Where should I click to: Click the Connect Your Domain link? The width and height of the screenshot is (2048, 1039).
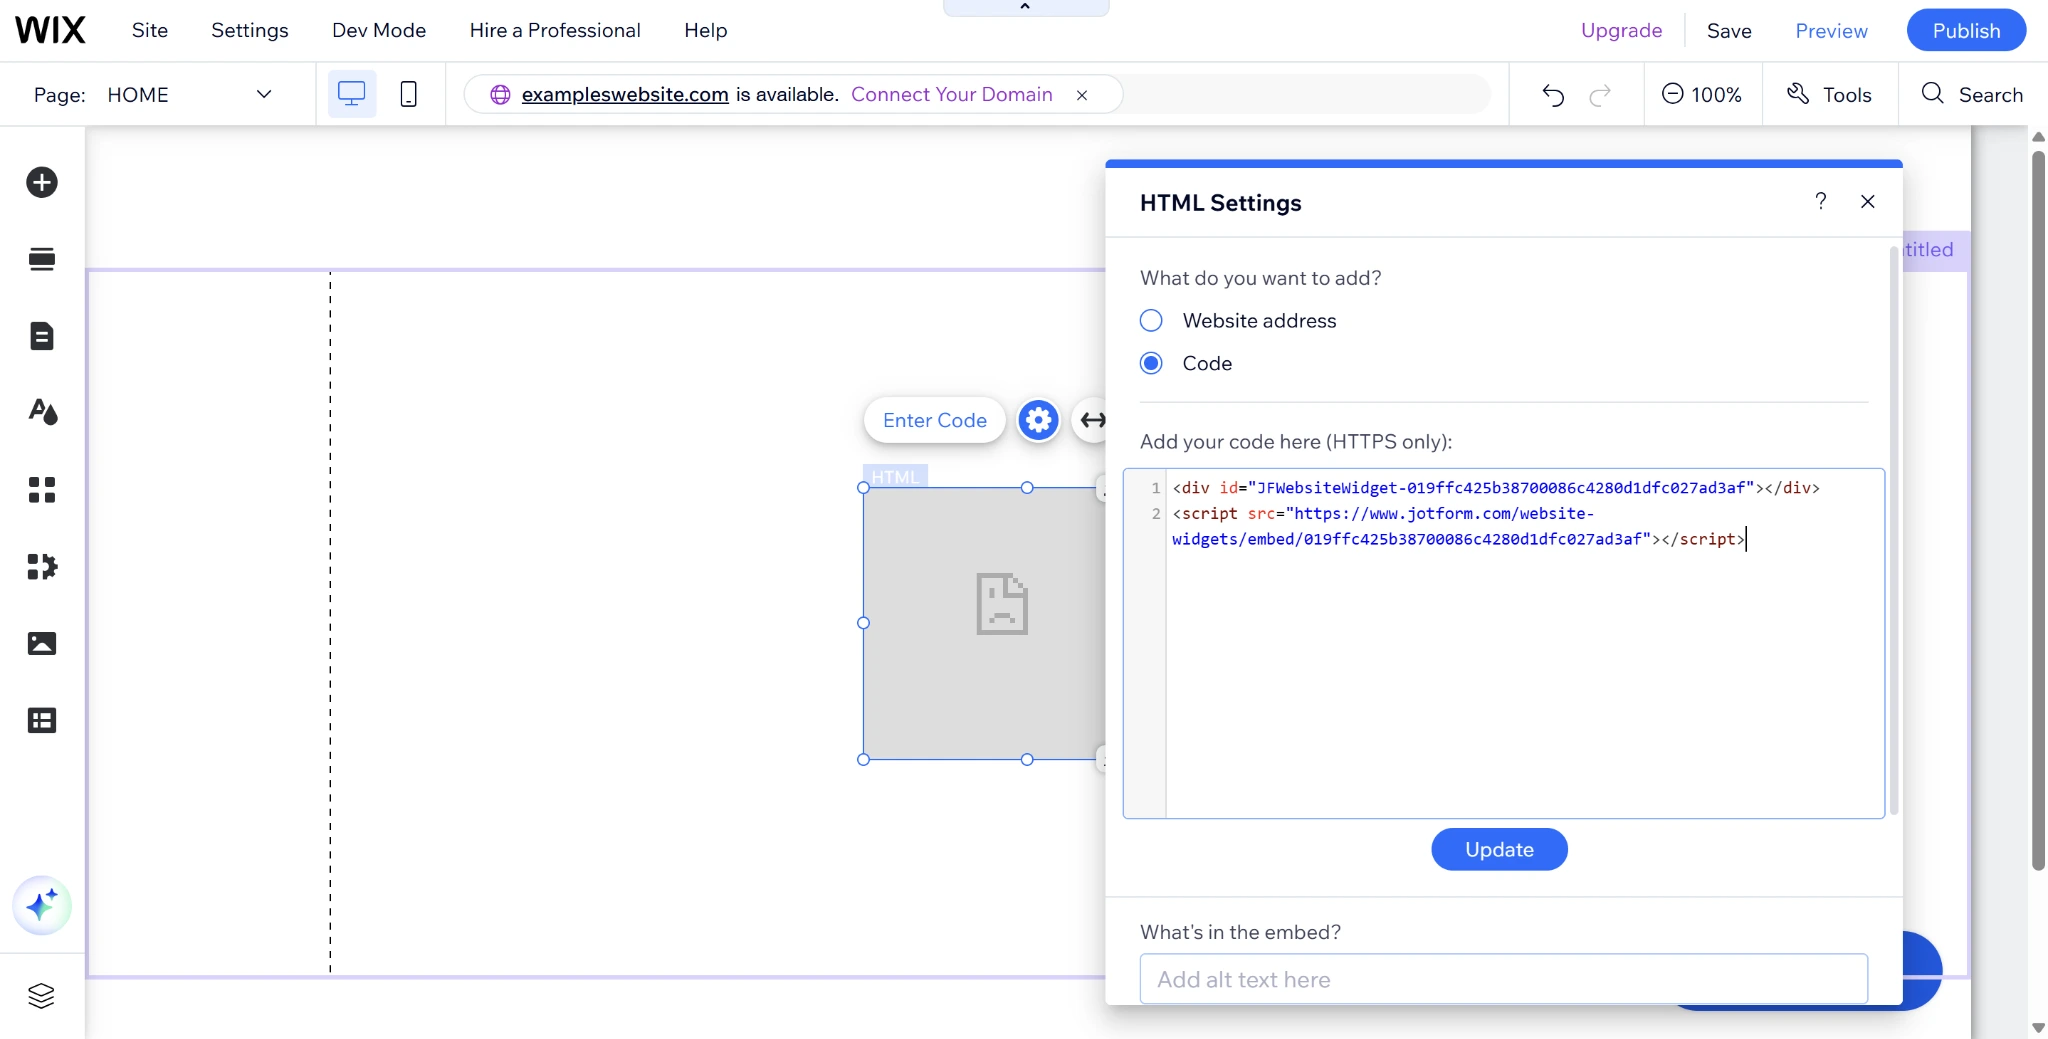952,94
